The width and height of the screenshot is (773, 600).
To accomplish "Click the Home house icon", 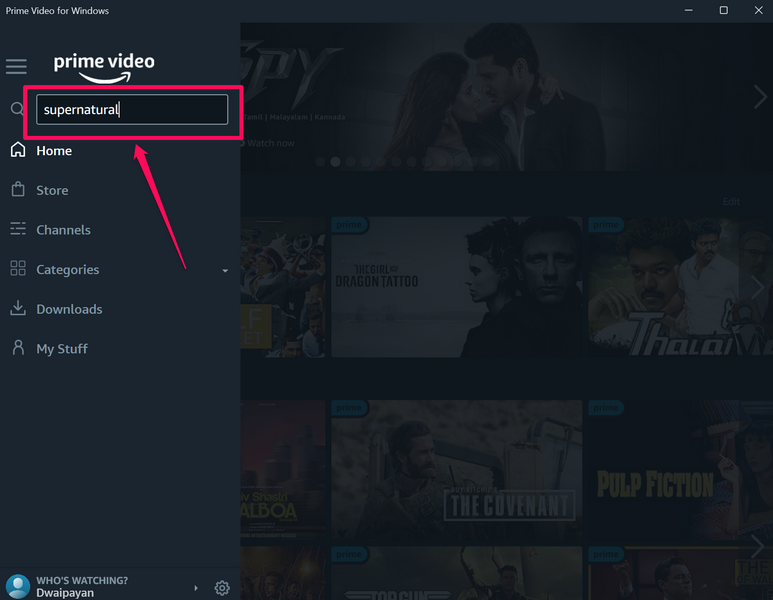I will (x=18, y=150).
